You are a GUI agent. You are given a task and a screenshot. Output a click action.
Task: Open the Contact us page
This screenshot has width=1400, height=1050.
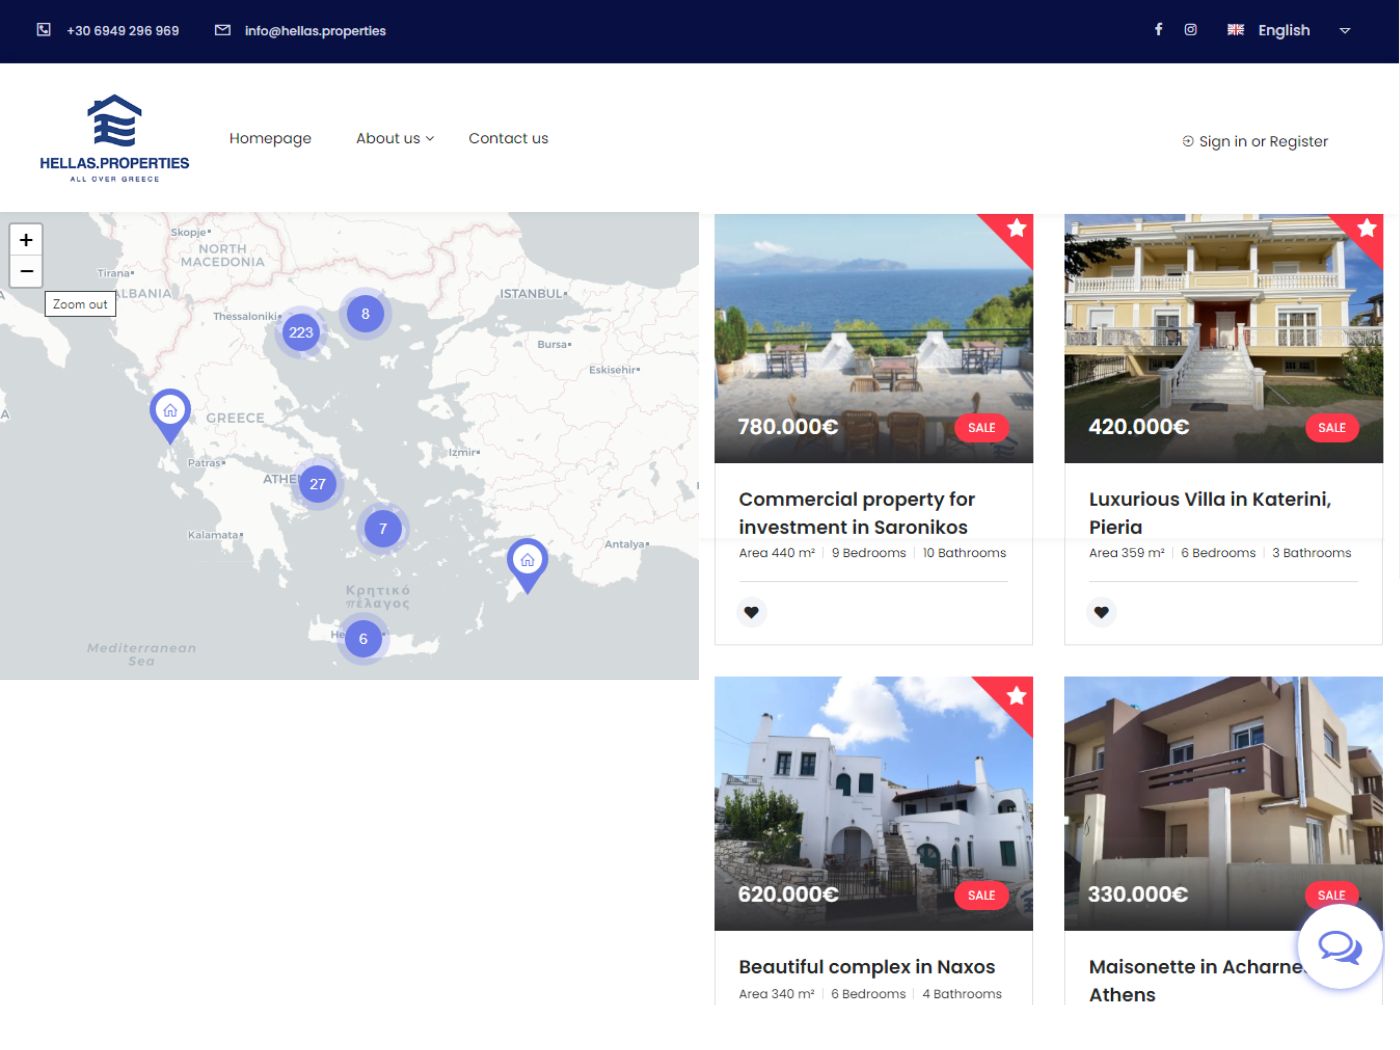pyautogui.click(x=508, y=138)
